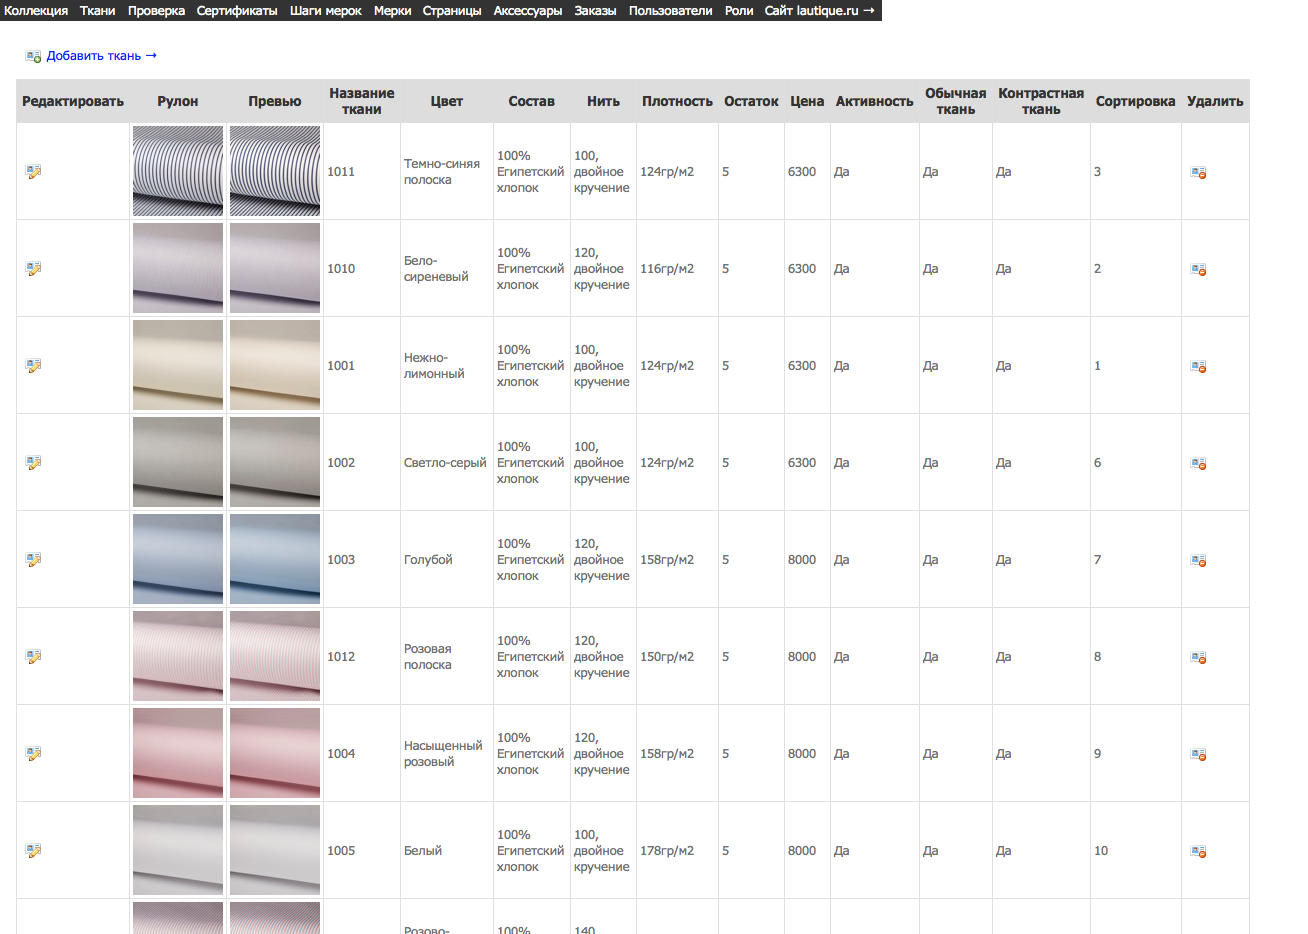Go to the Сертификаты menu item
This screenshot has height=934, width=1308.
click(237, 10)
